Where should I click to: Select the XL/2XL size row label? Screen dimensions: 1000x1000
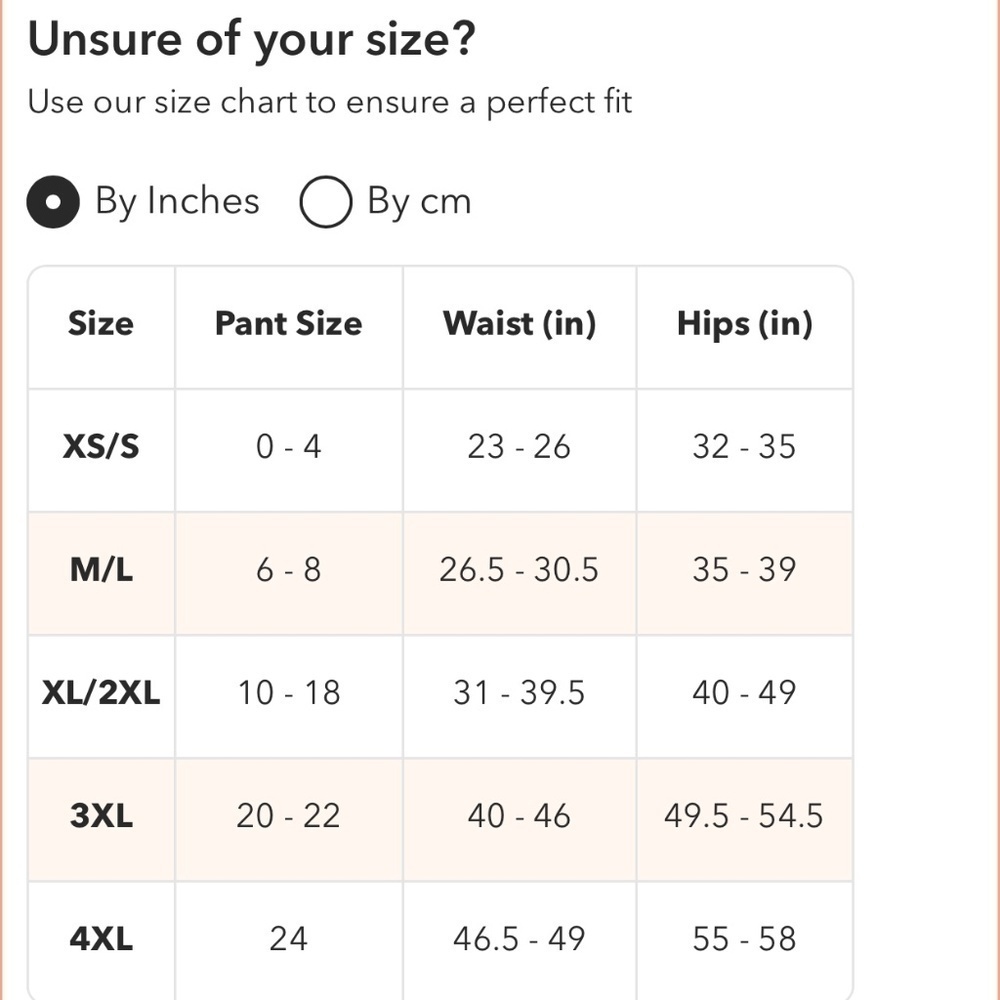click(x=101, y=692)
